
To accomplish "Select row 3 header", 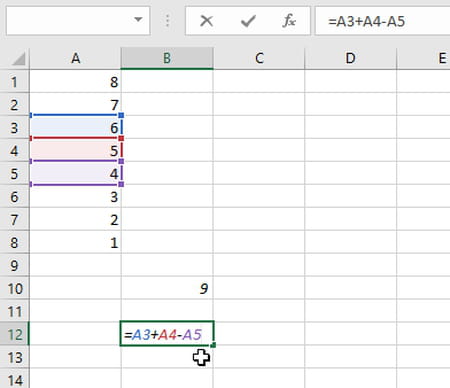I will click(14, 128).
